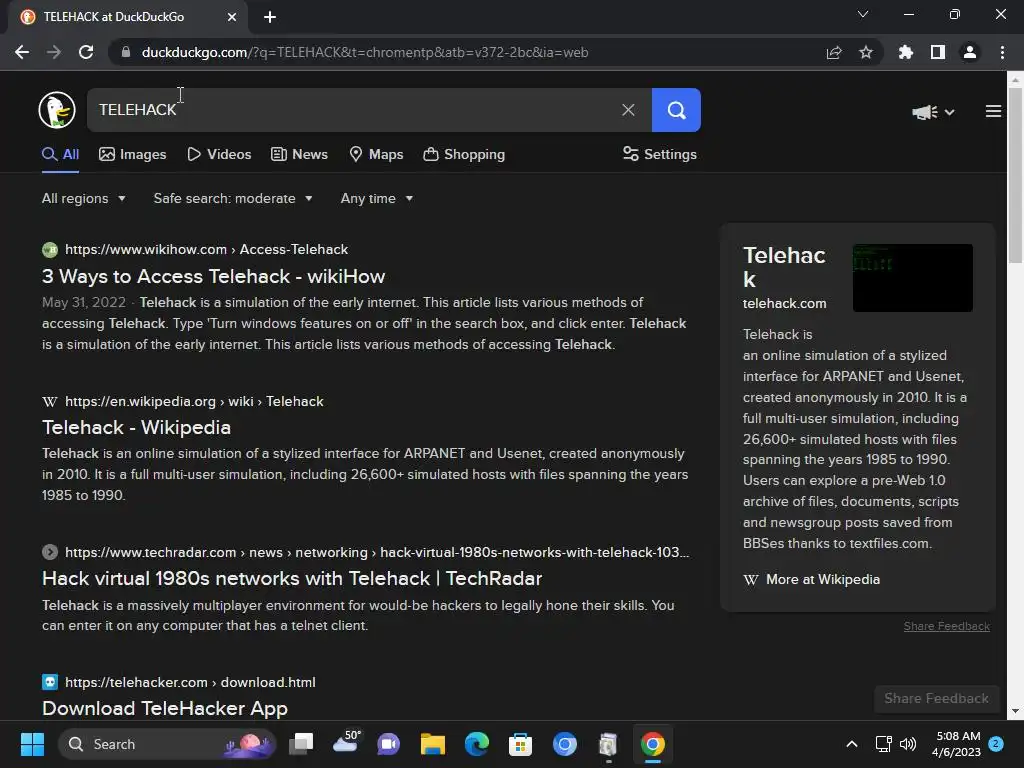Open tab search chevron
Screen dimensions: 1024x768
coord(863,14)
